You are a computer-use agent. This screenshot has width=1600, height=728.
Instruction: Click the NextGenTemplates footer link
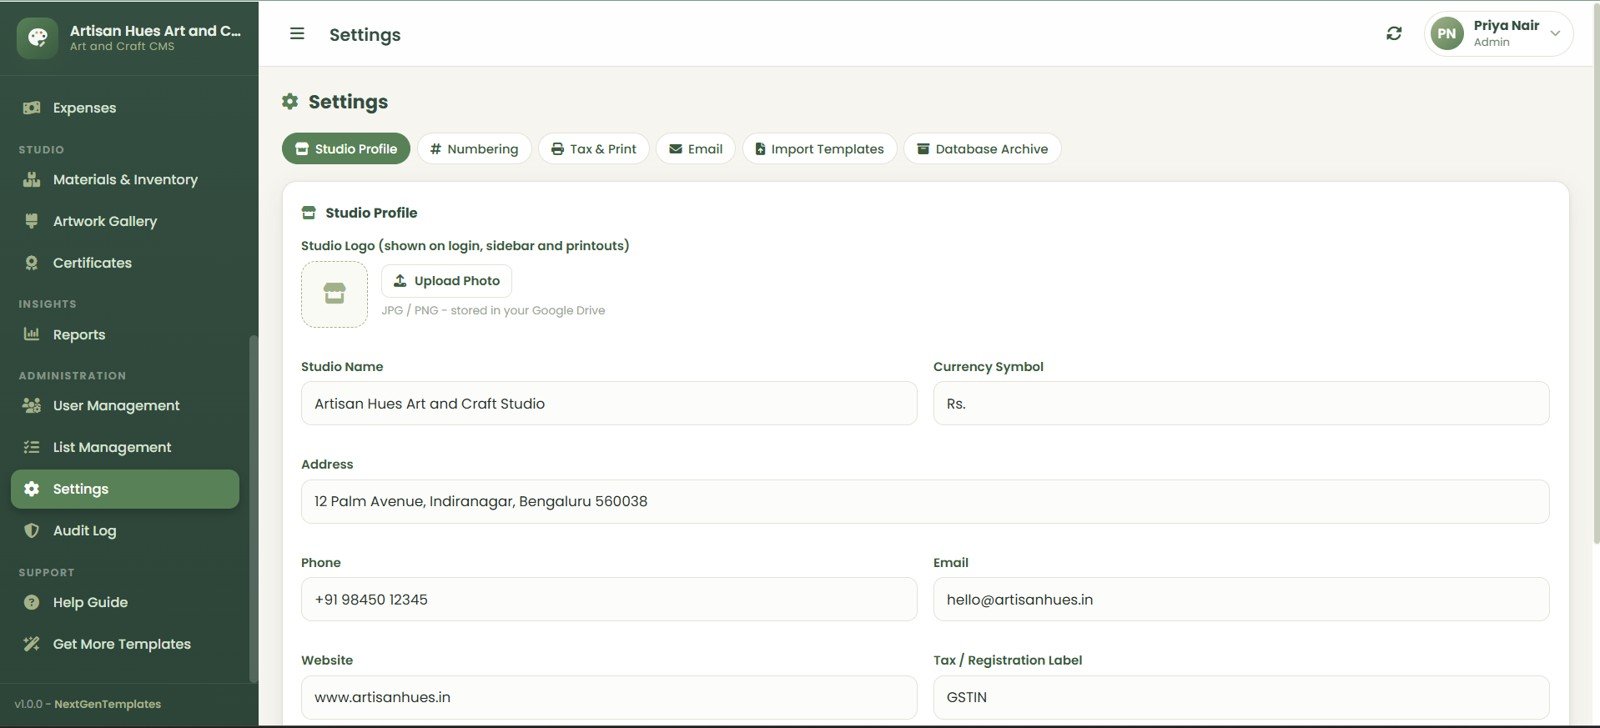(107, 704)
